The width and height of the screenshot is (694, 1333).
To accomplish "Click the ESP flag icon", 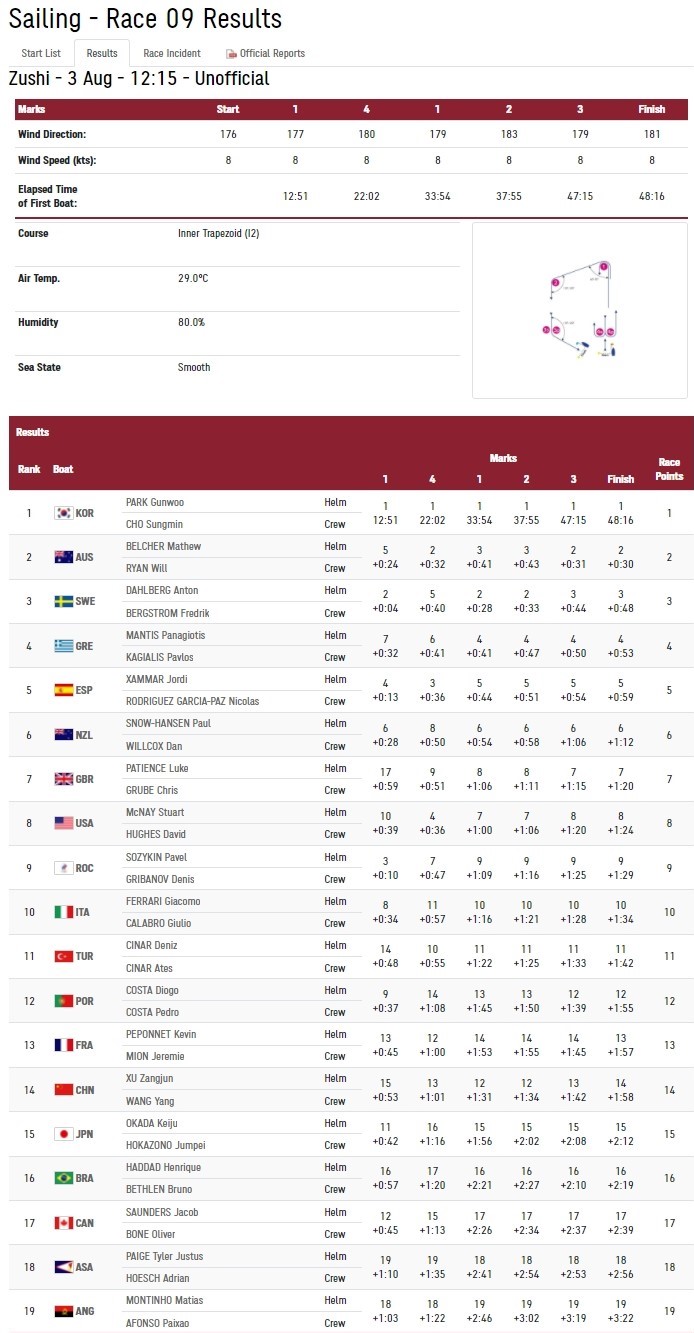I will point(64,690).
